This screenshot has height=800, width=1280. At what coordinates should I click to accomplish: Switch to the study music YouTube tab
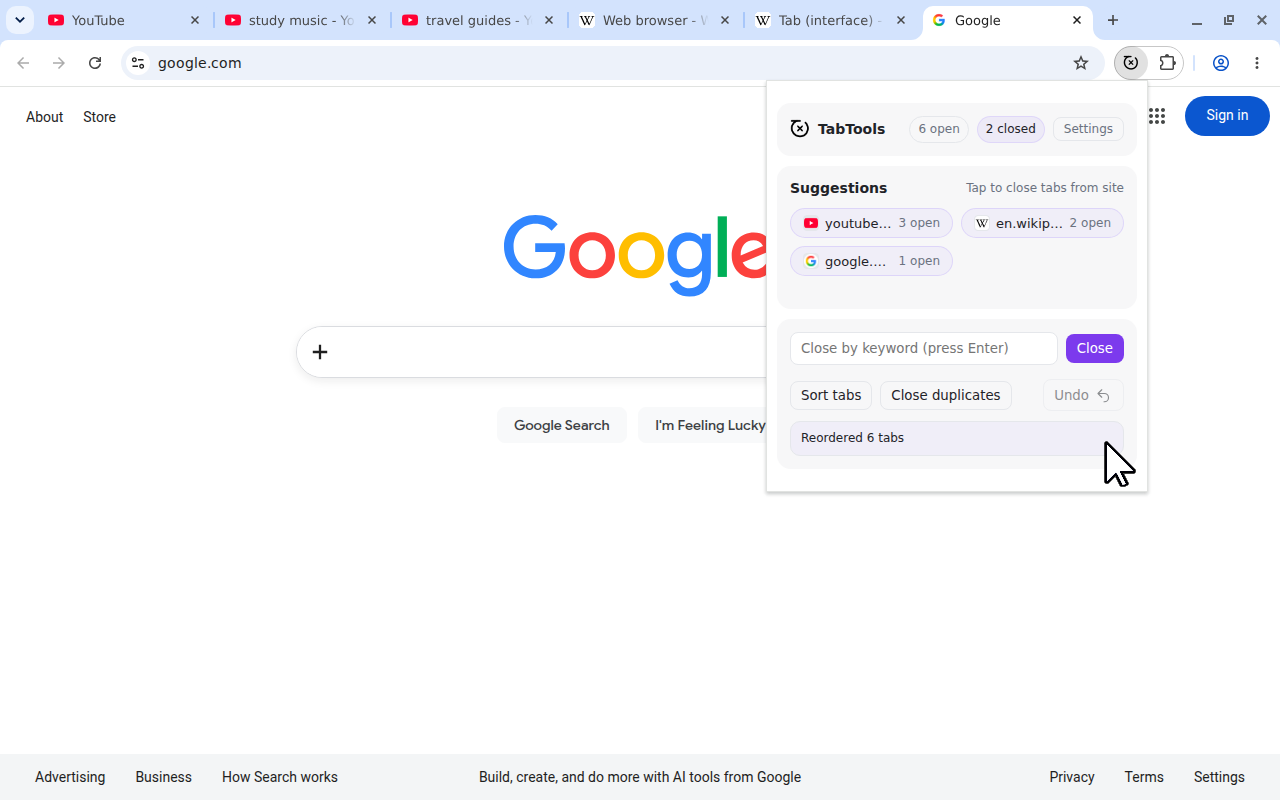(x=301, y=20)
